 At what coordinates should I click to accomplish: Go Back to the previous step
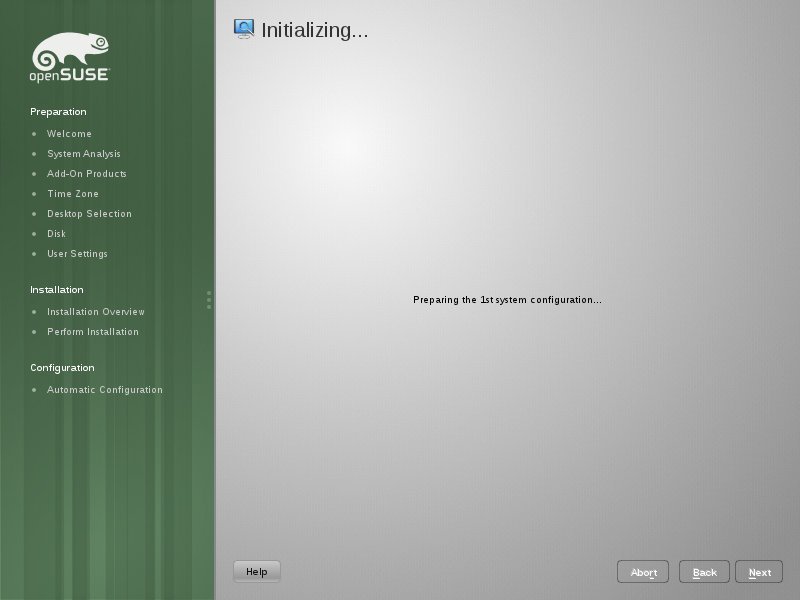coord(704,572)
